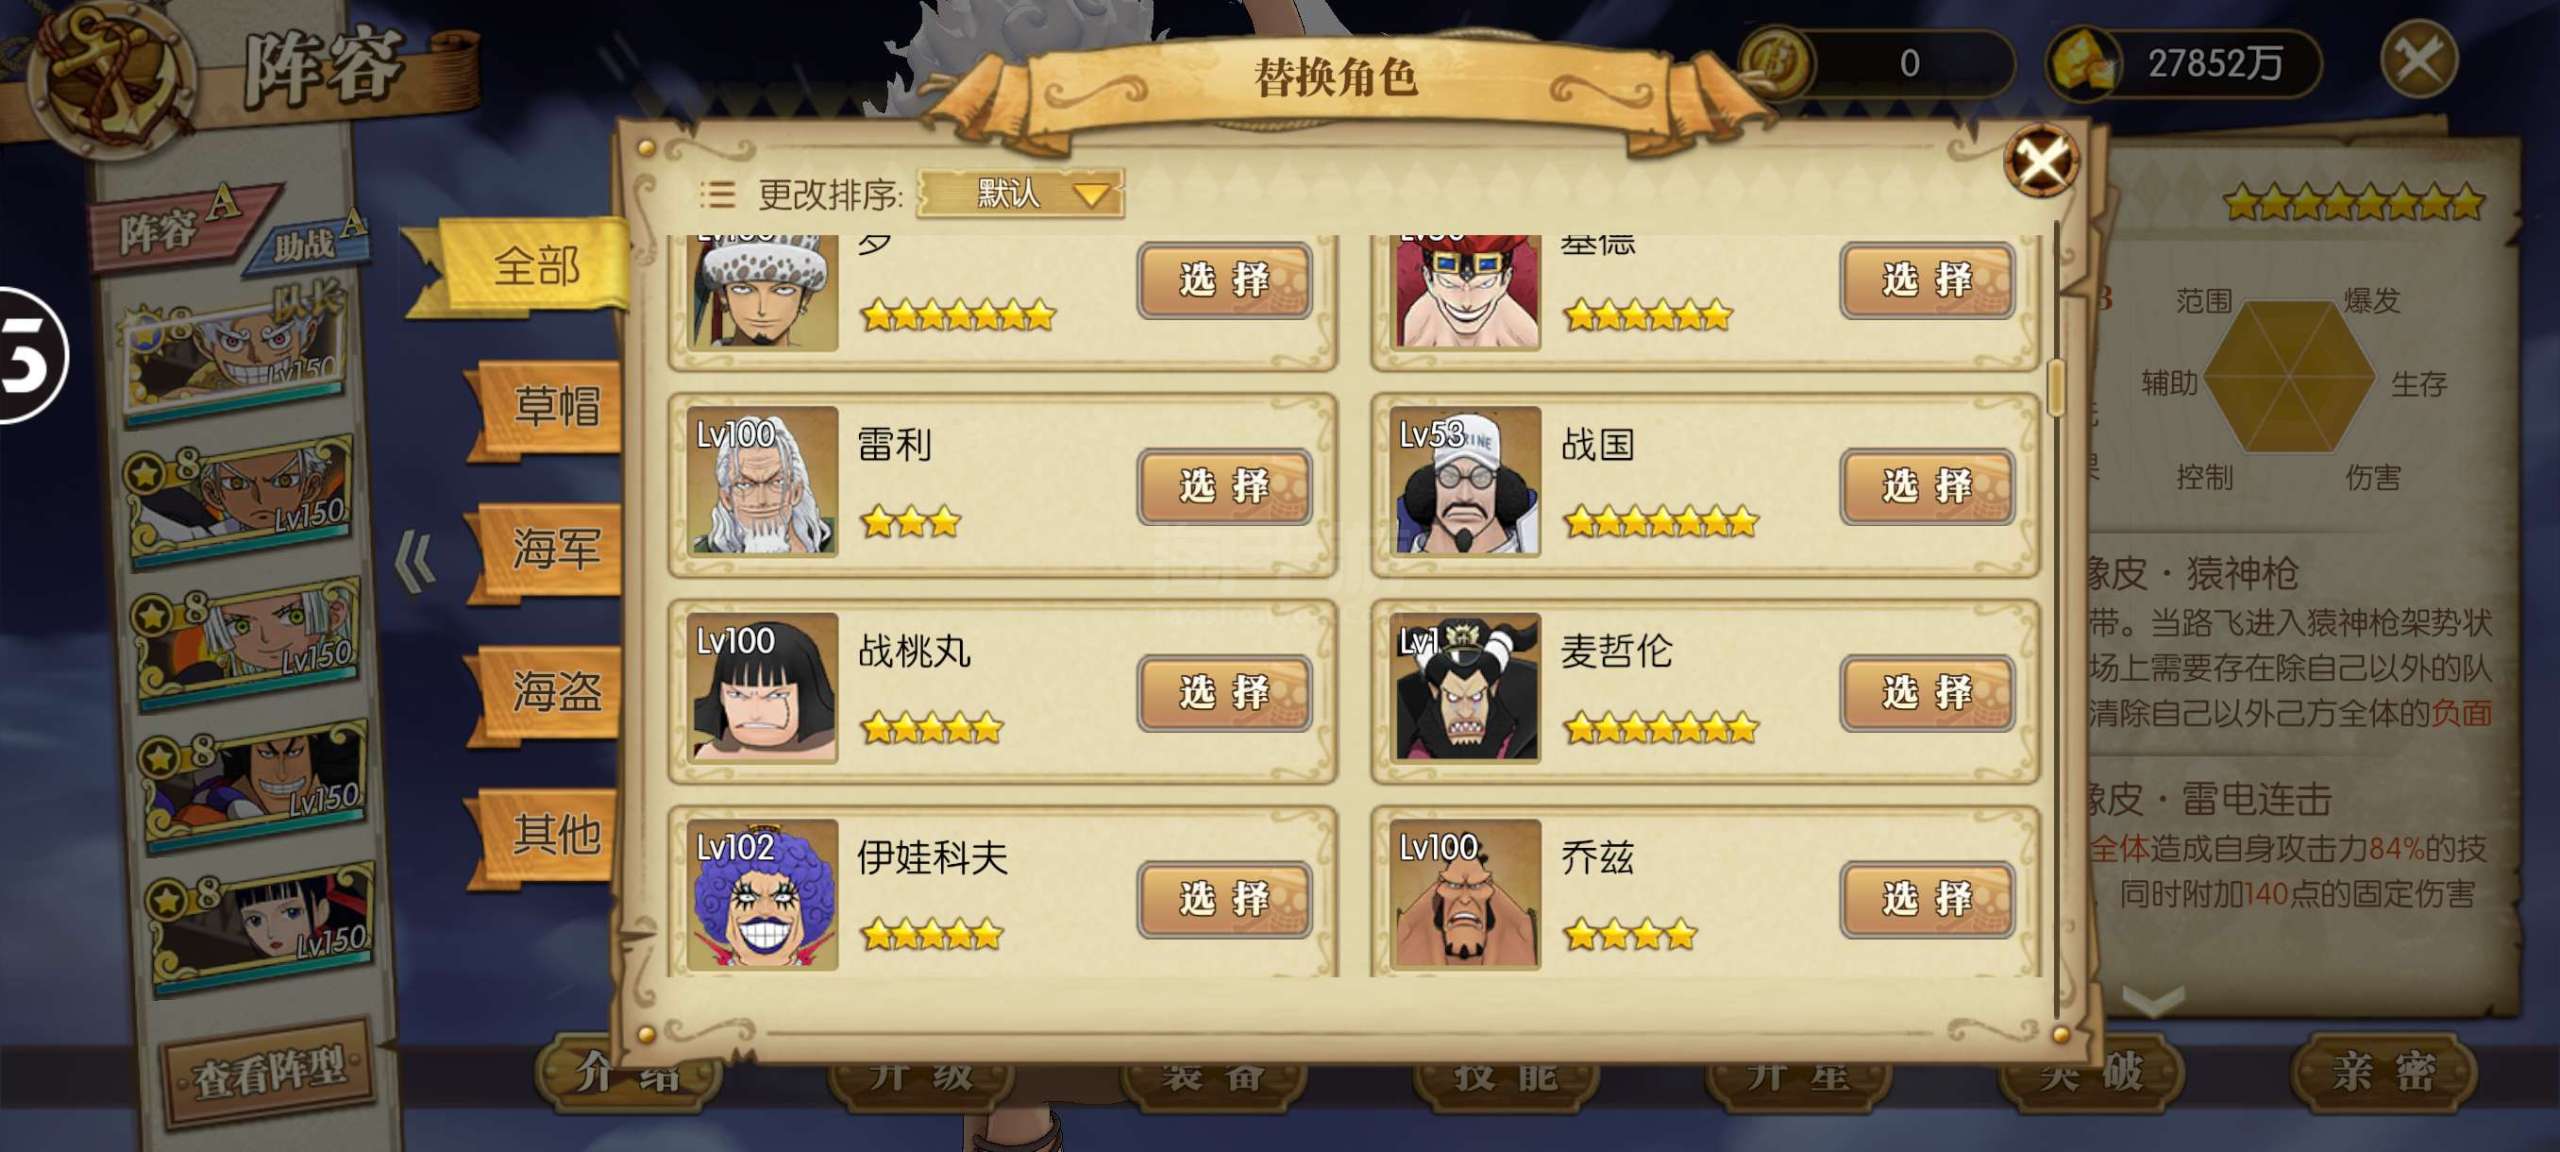Click the 伊娃科夫 character portrait
2560x1152 pixels.
(763, 895)
